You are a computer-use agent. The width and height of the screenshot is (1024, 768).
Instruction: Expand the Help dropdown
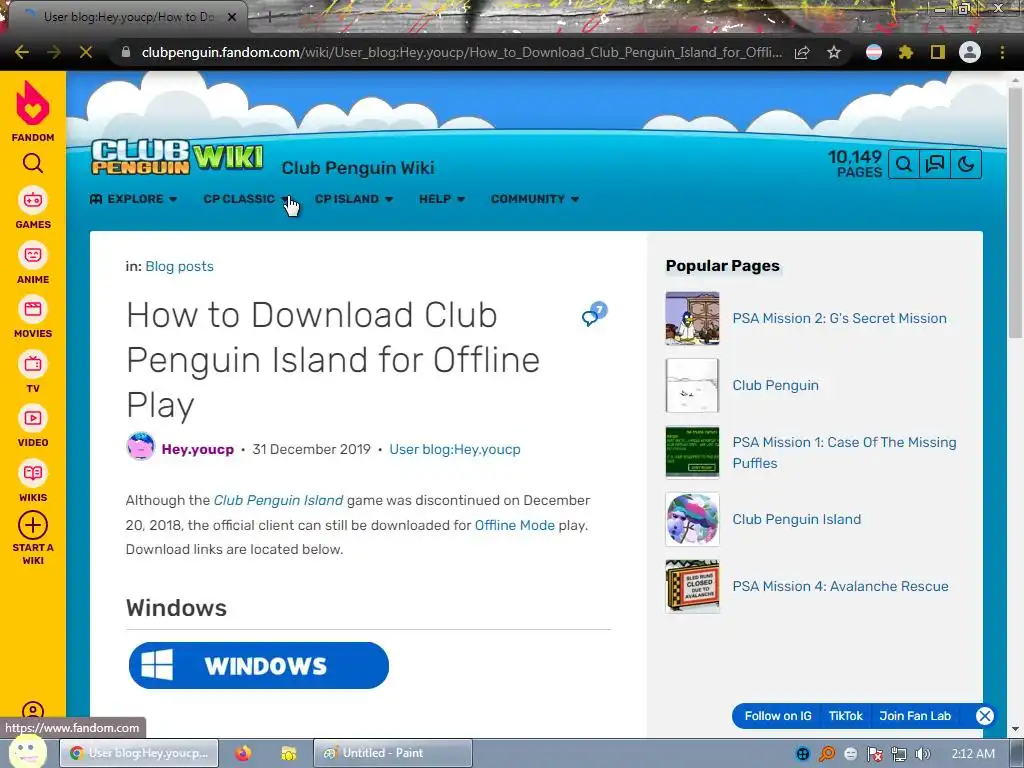click(442, 199)
